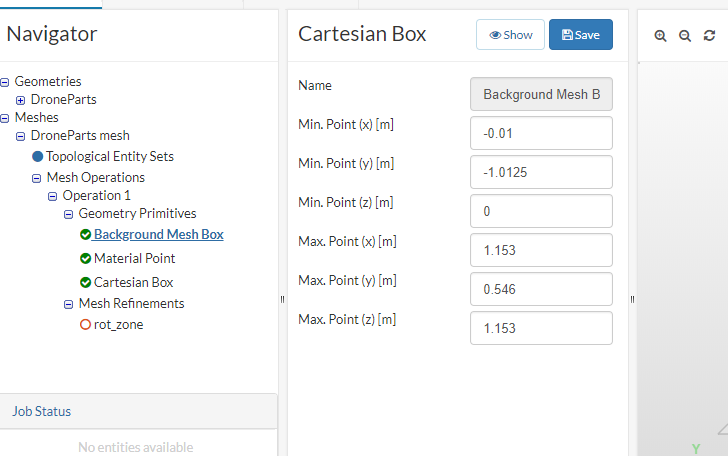
Task: Click the zoom out magnifier icon
Action: point(685,35)
